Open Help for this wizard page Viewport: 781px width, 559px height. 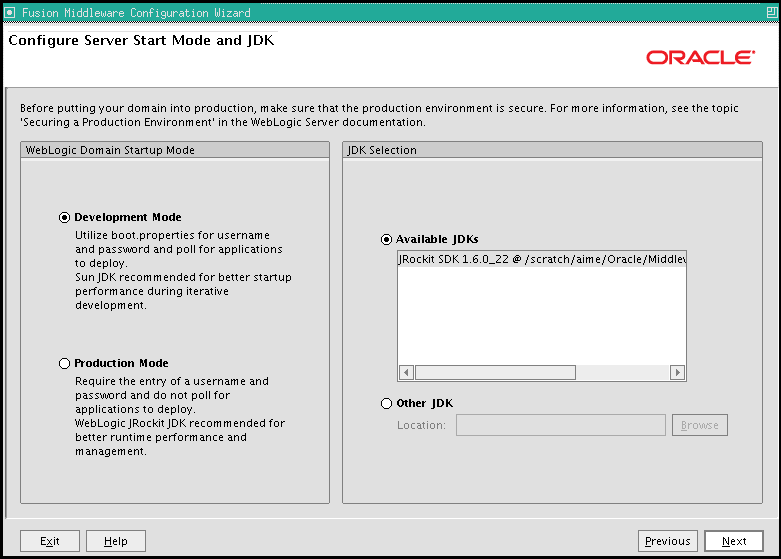click(x=116, y=541)
